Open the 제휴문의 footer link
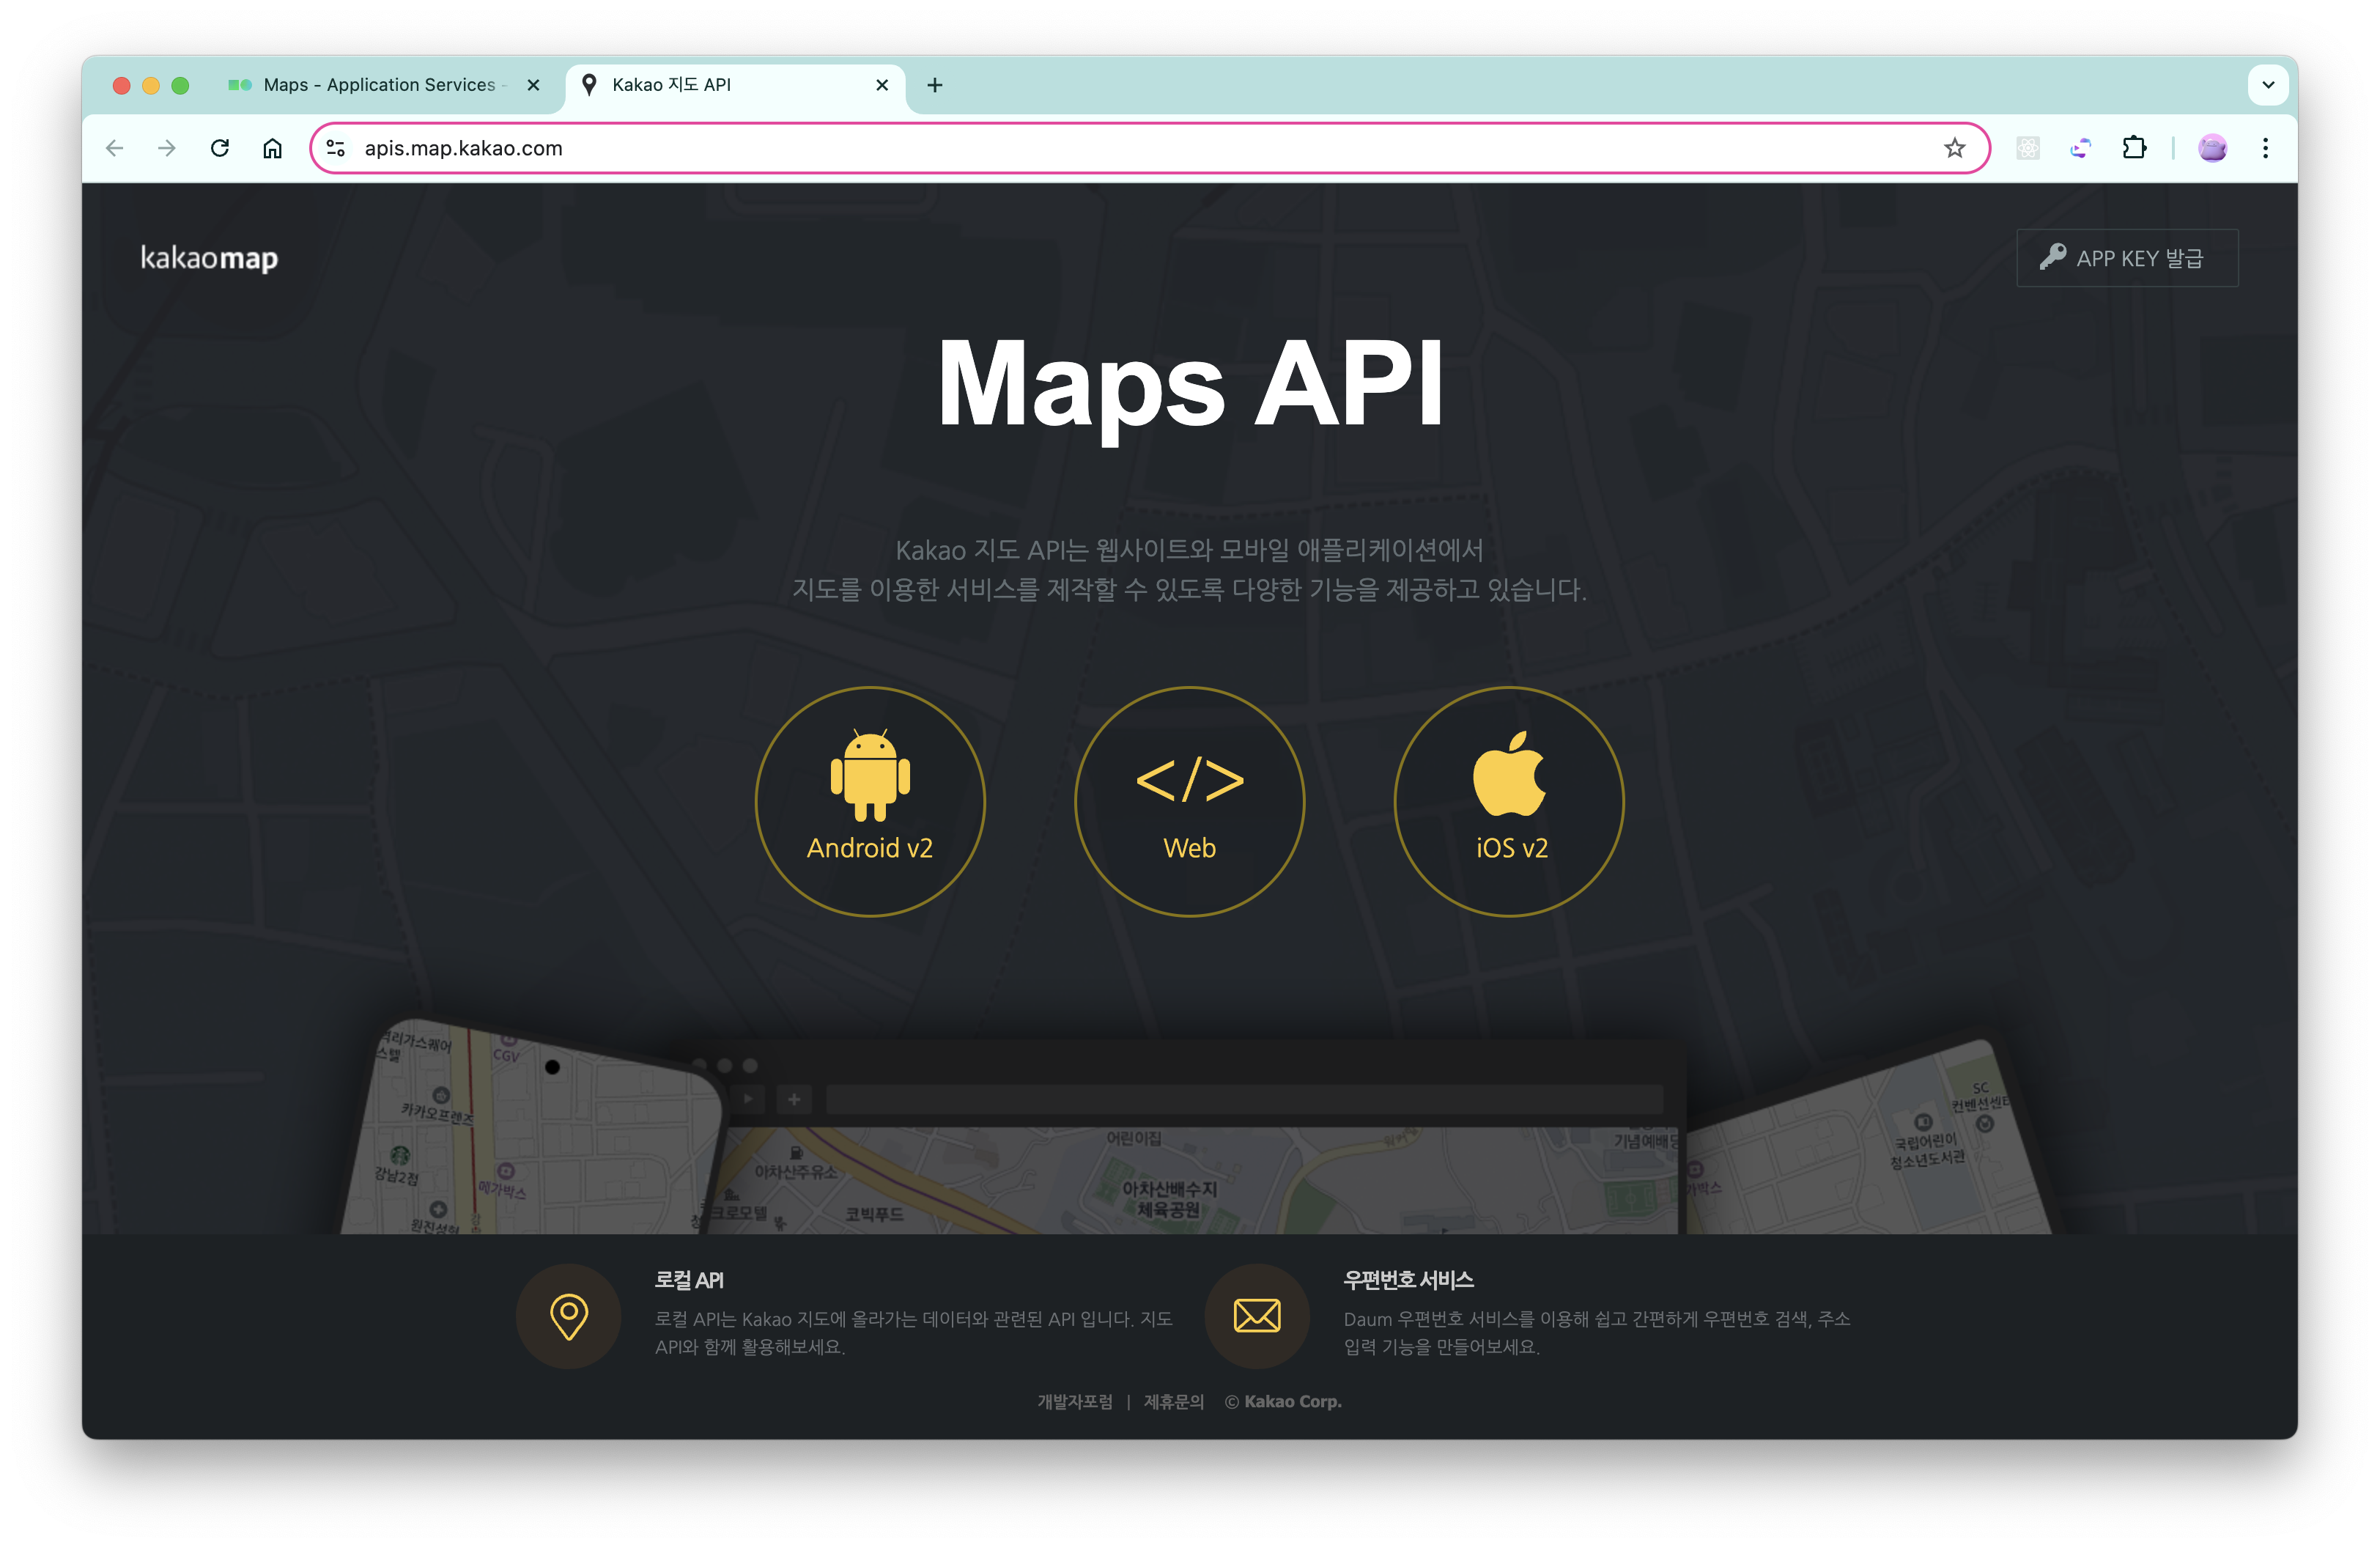Screen dimensions: 2380x1548 click(1173, 1401)
